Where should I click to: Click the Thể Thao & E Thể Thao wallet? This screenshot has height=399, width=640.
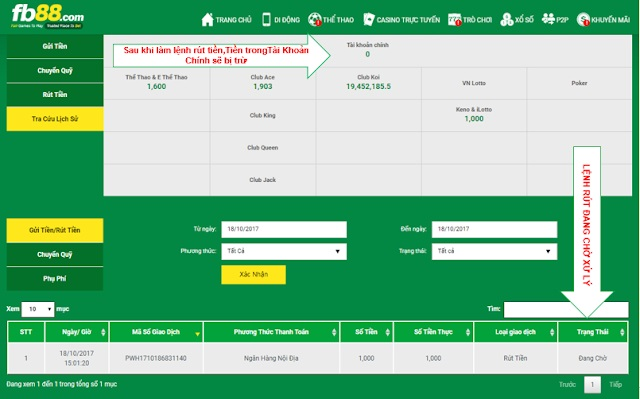coord(156,82)
